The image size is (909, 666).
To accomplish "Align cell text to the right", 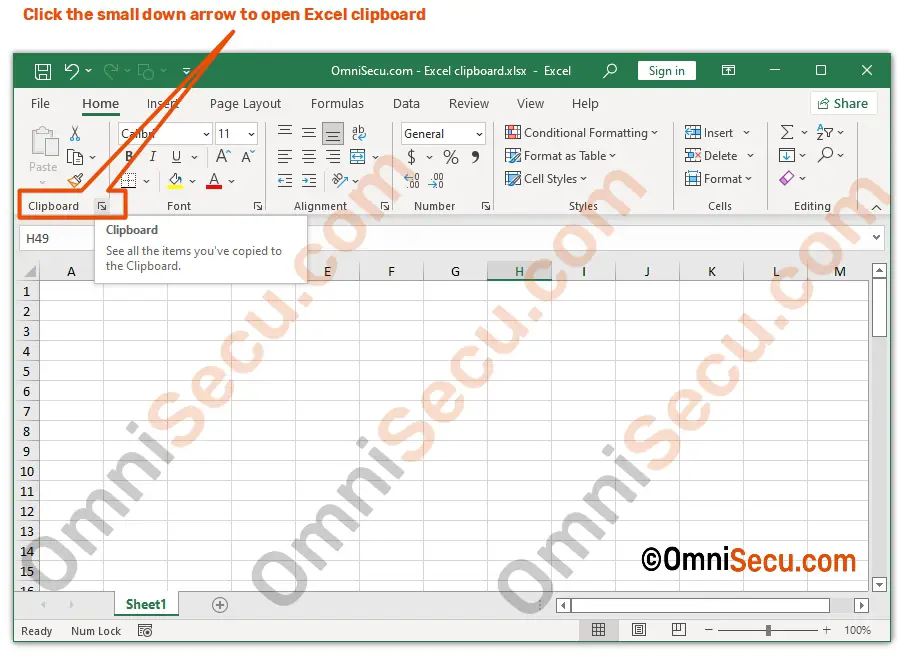I will (x=333, y=157).
